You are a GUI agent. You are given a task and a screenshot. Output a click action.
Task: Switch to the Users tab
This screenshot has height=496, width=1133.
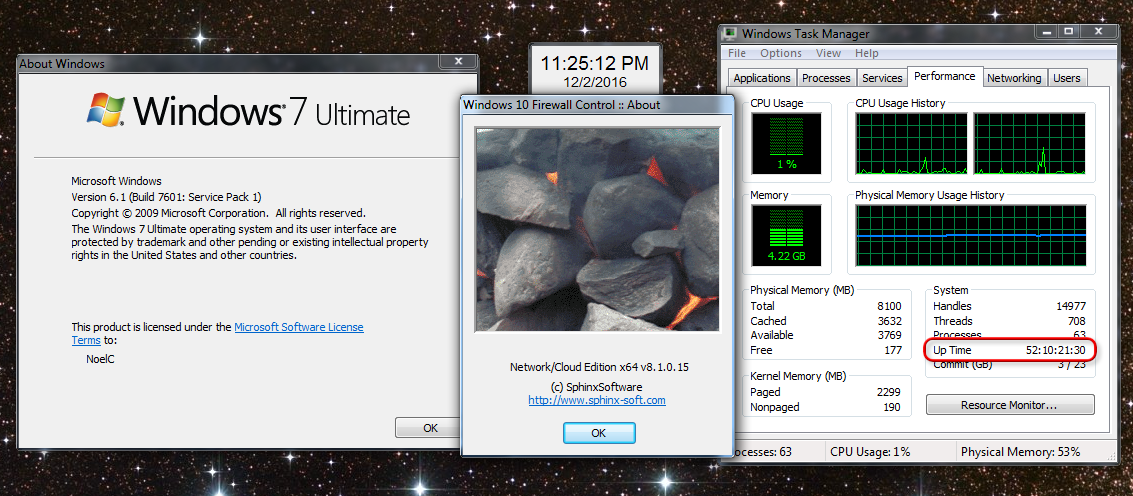coord(1067,78)
